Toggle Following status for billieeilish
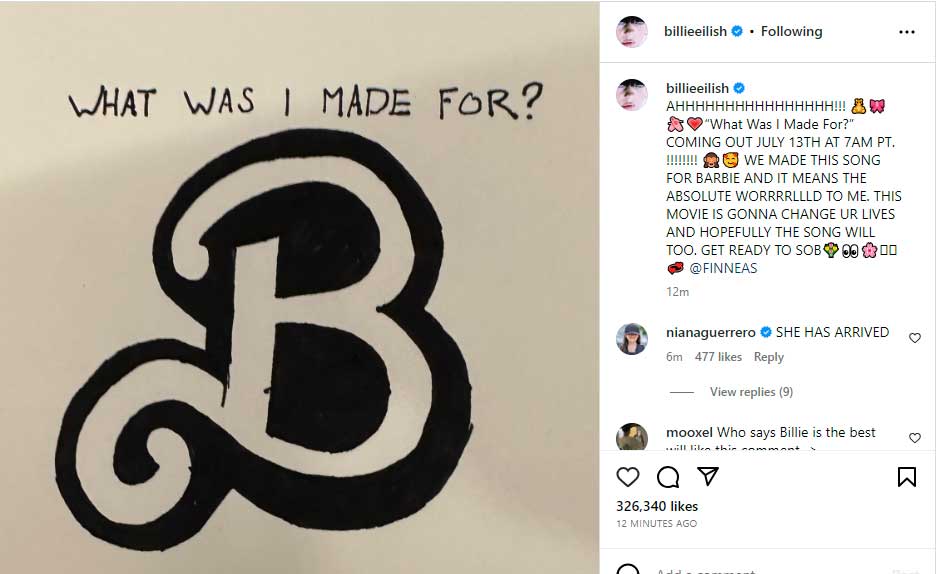The height and width of the screenshot is (574, 945). (791, 32)
